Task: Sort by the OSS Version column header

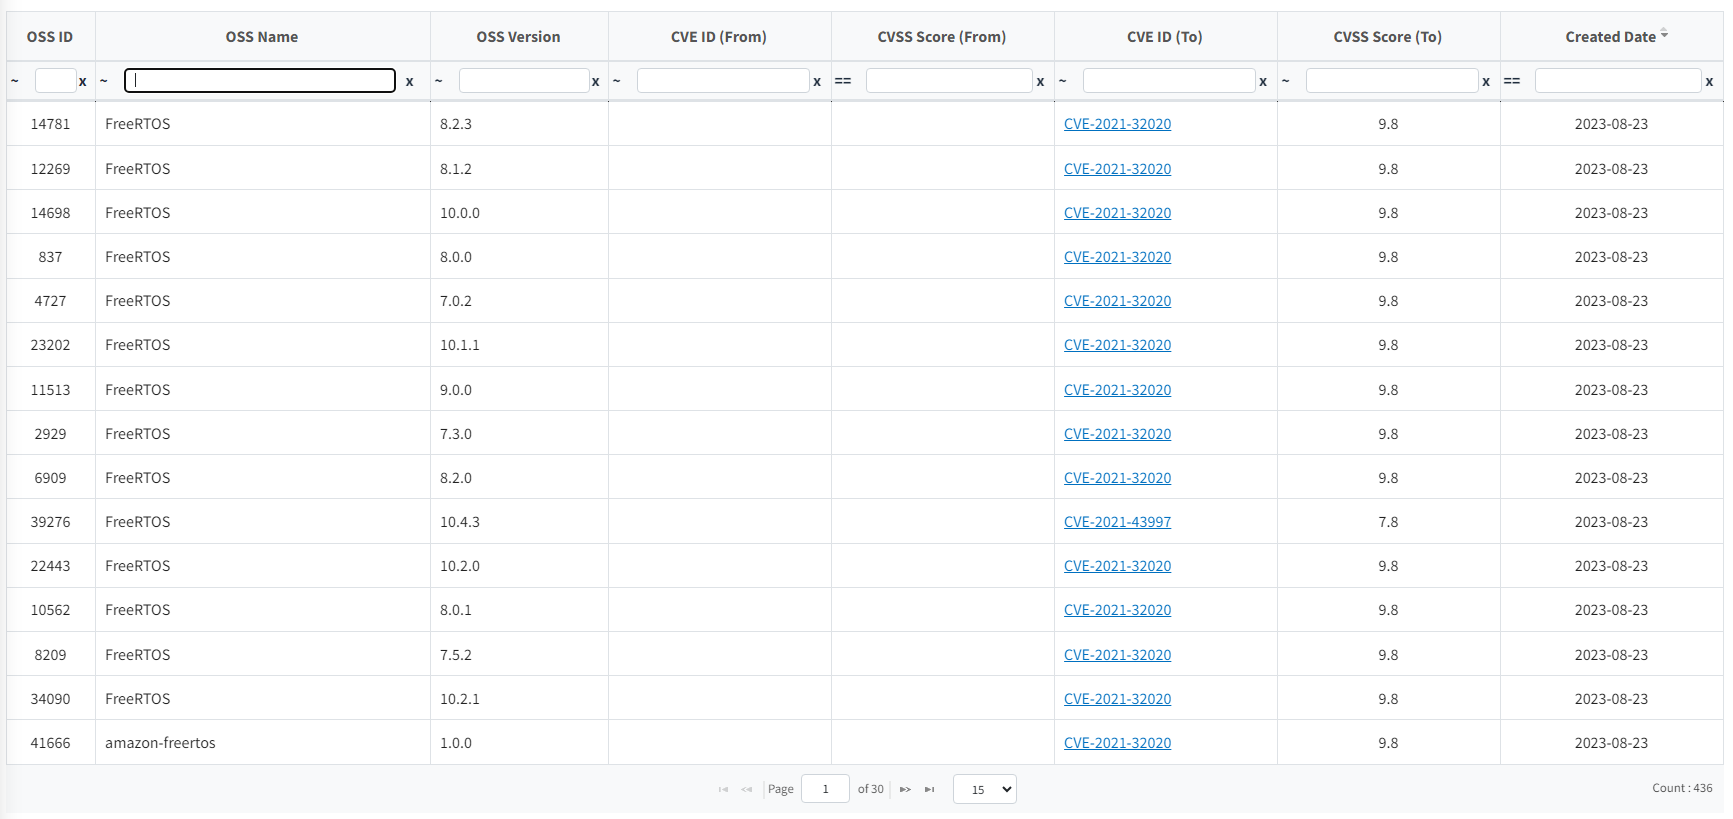Action: [x=518, y=37]
